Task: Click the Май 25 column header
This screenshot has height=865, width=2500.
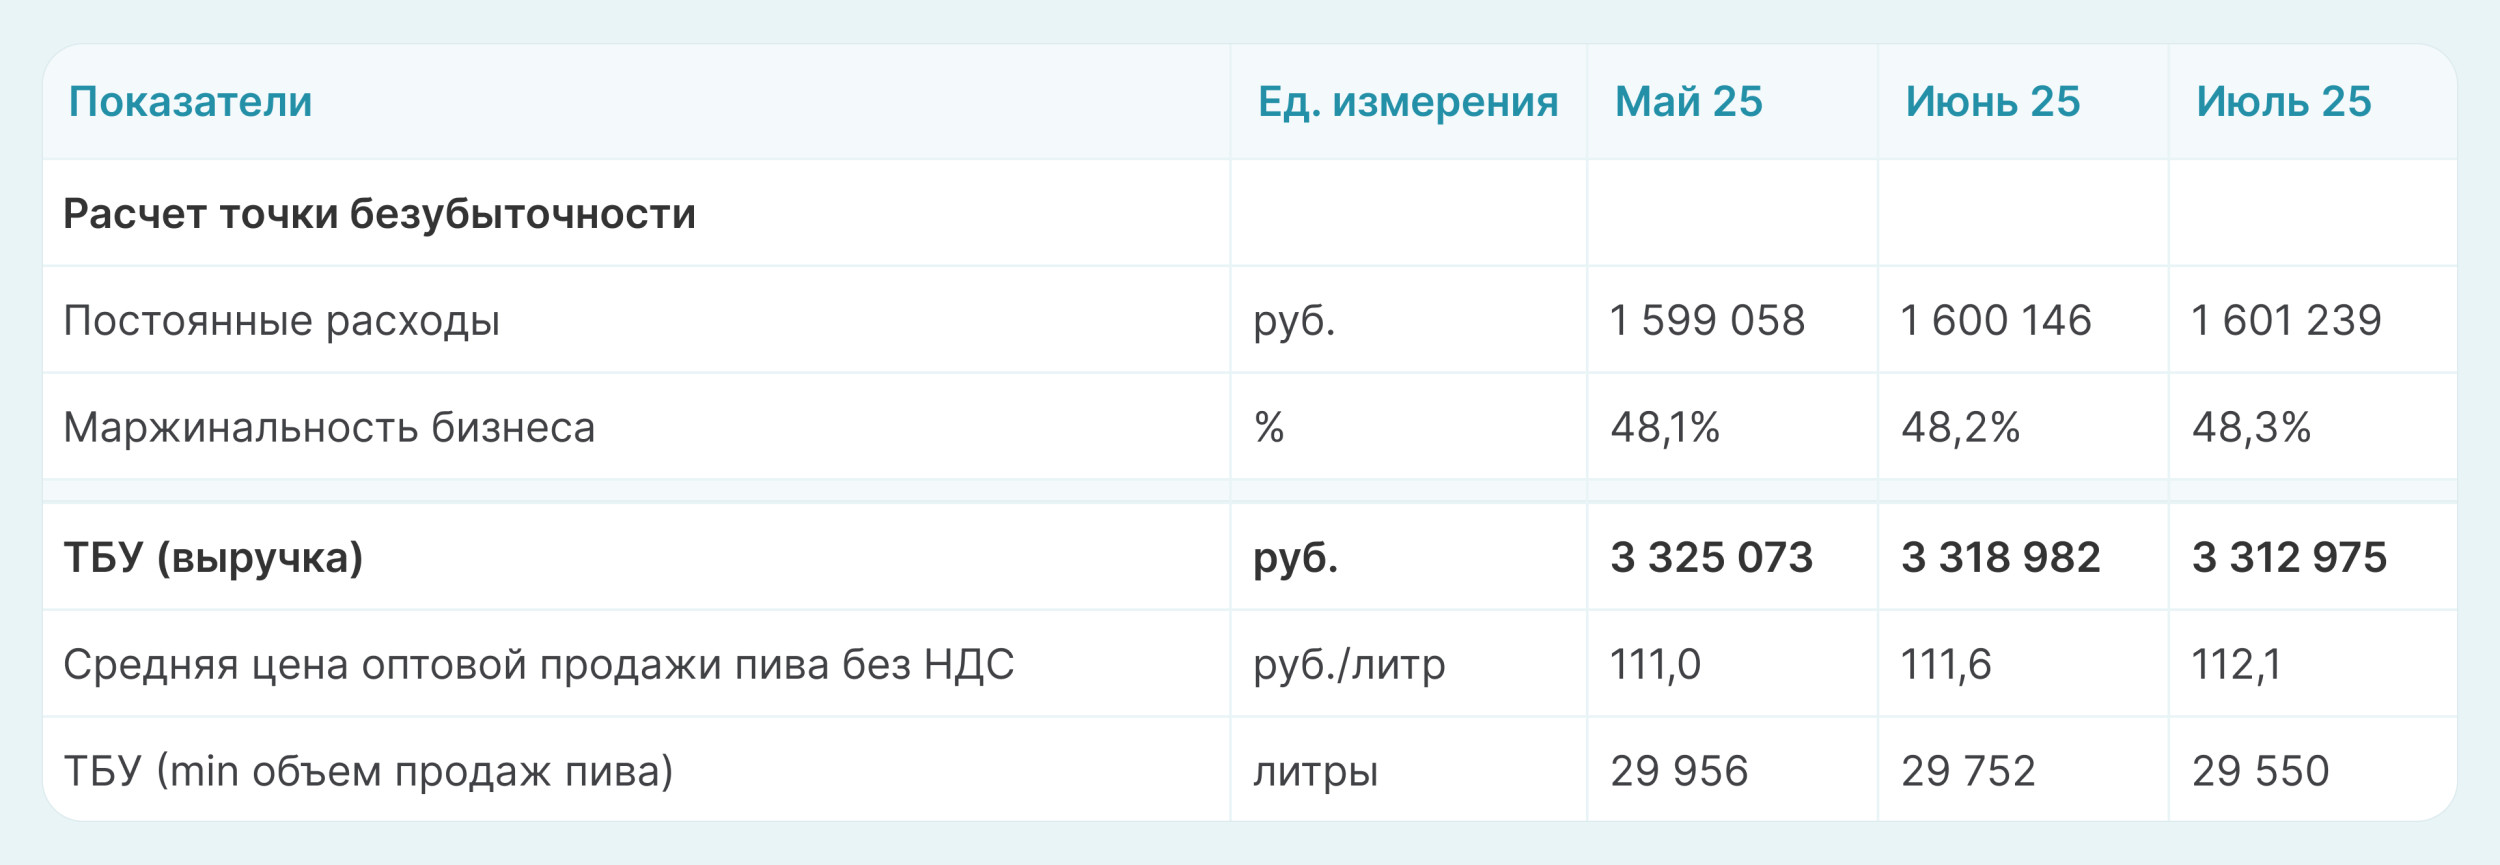Action: [1688, 102]
